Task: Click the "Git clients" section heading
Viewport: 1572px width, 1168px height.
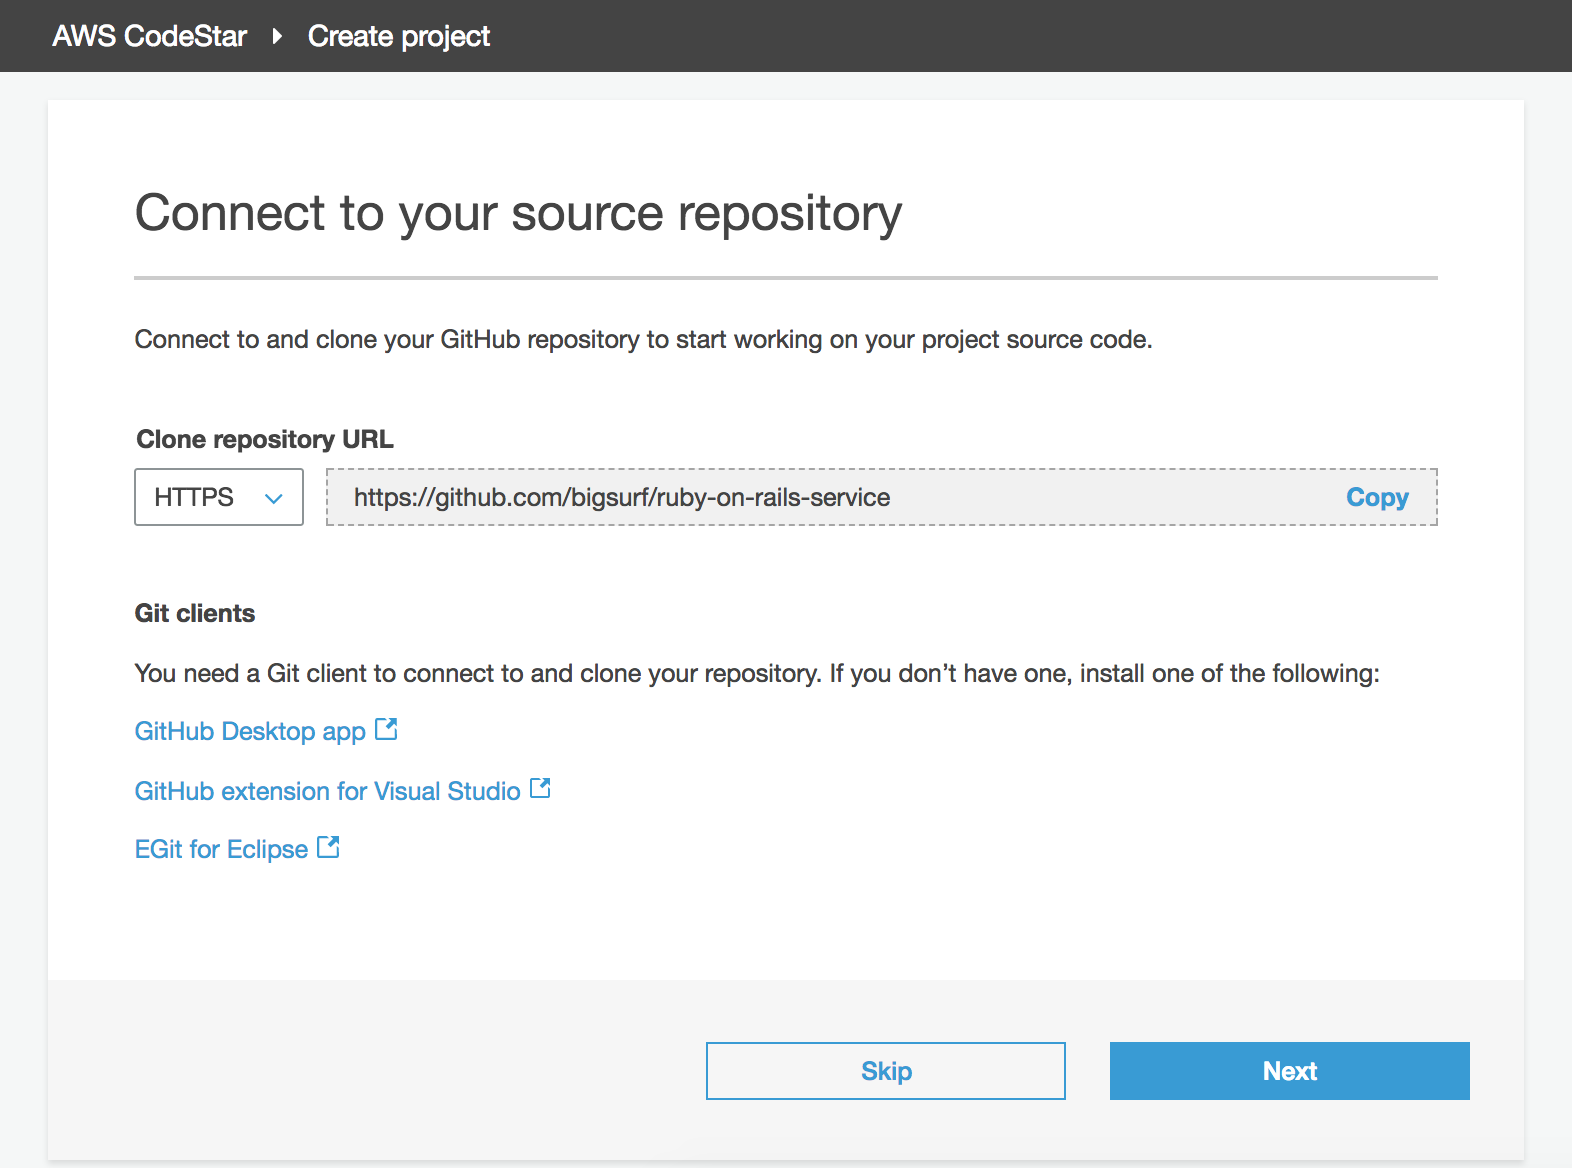Action: [x=195, y=613]
